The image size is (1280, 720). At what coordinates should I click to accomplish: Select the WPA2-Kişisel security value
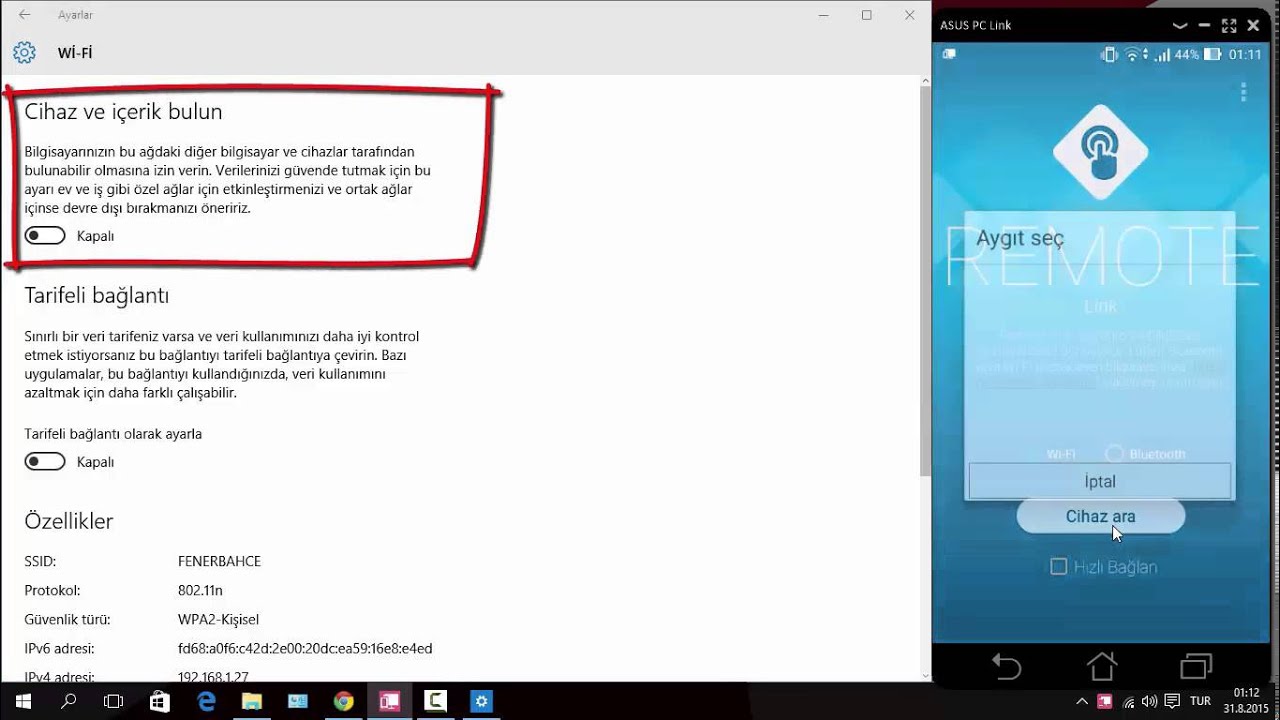[218, 620]
